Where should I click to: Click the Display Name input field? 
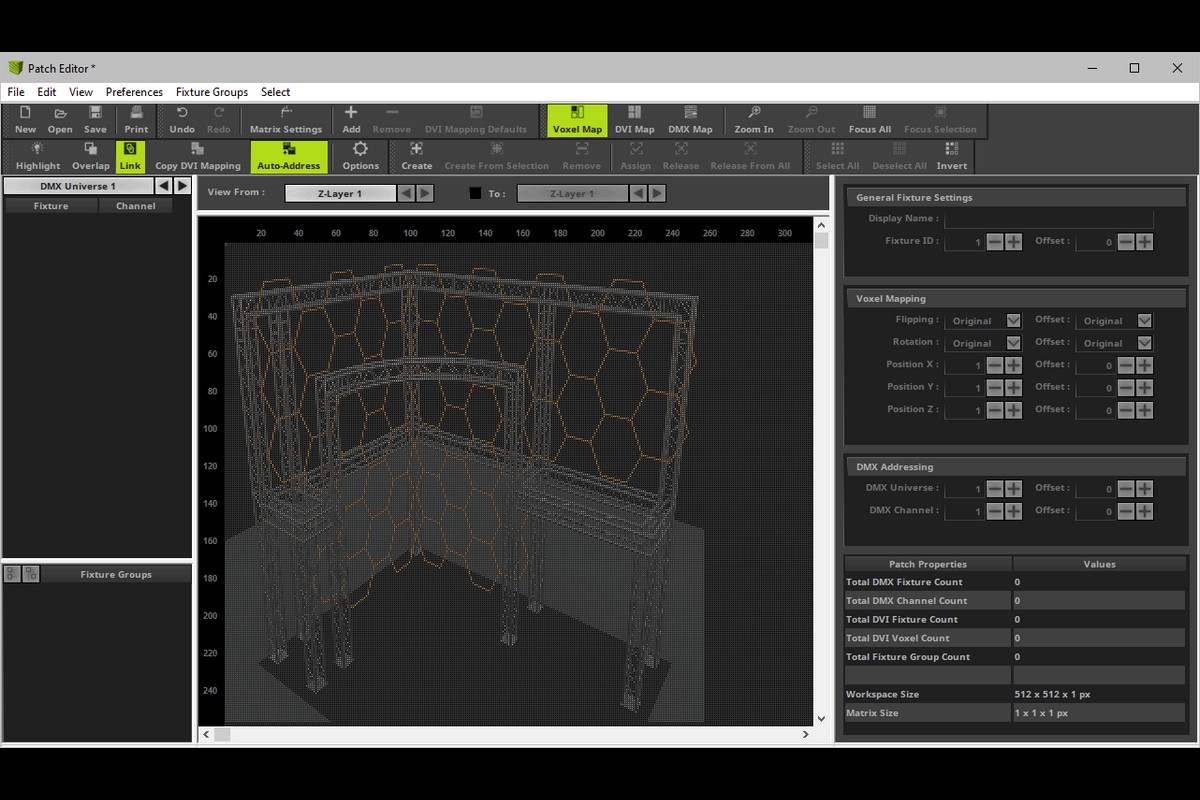1048,219
